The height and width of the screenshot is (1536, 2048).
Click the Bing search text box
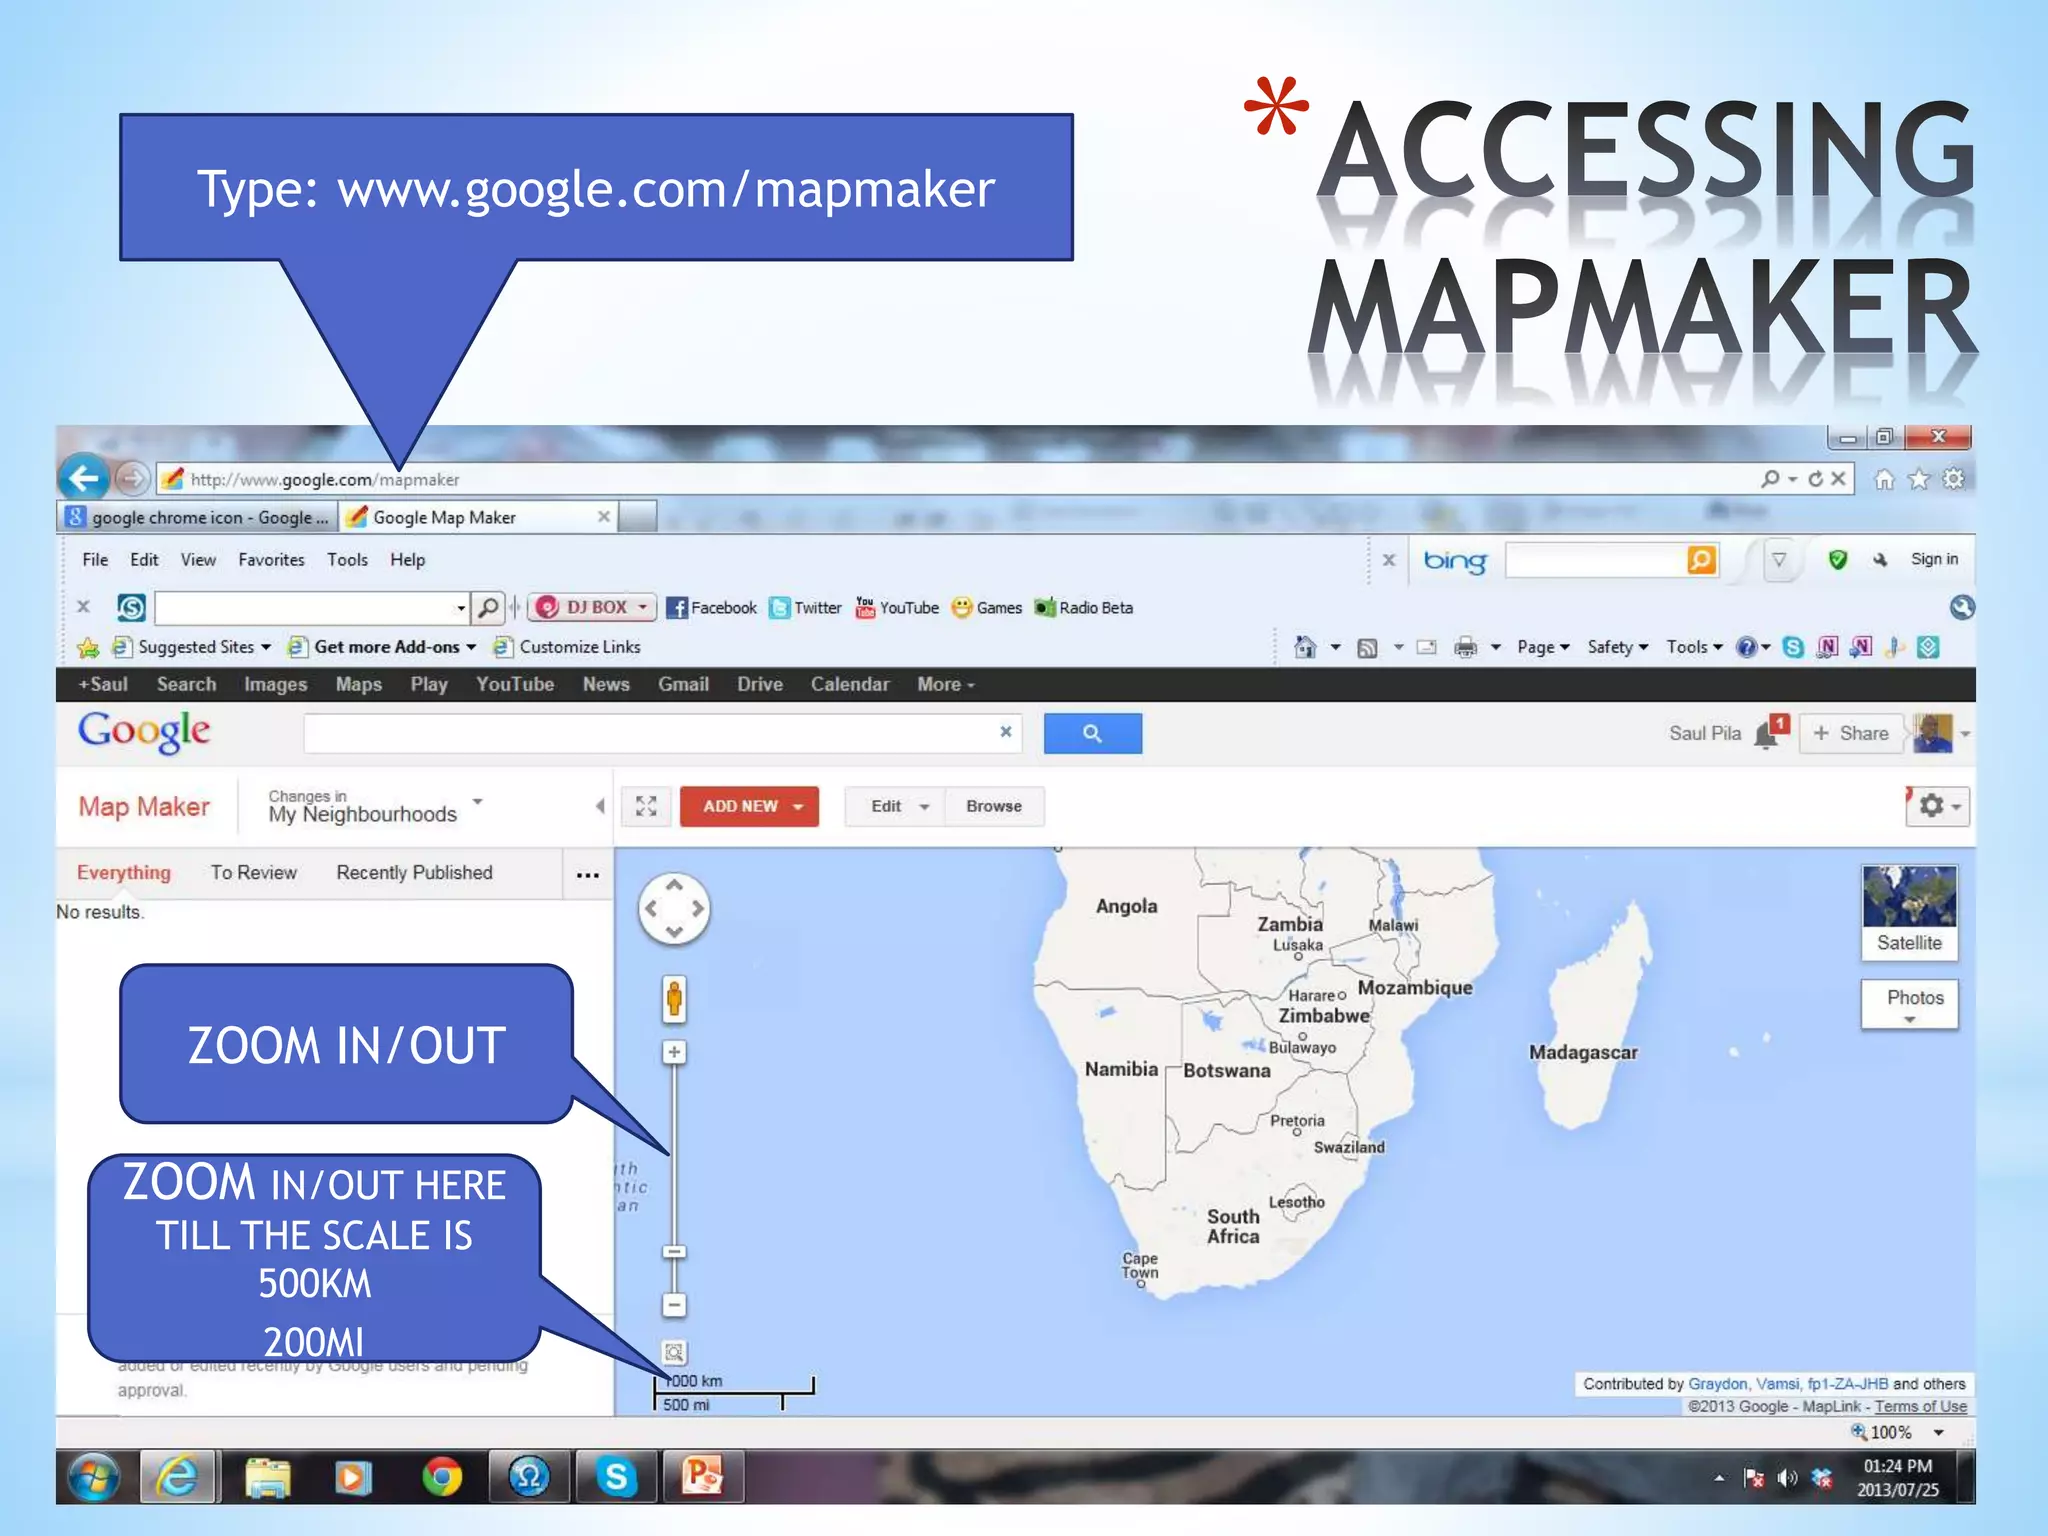tap(1596, 560)
